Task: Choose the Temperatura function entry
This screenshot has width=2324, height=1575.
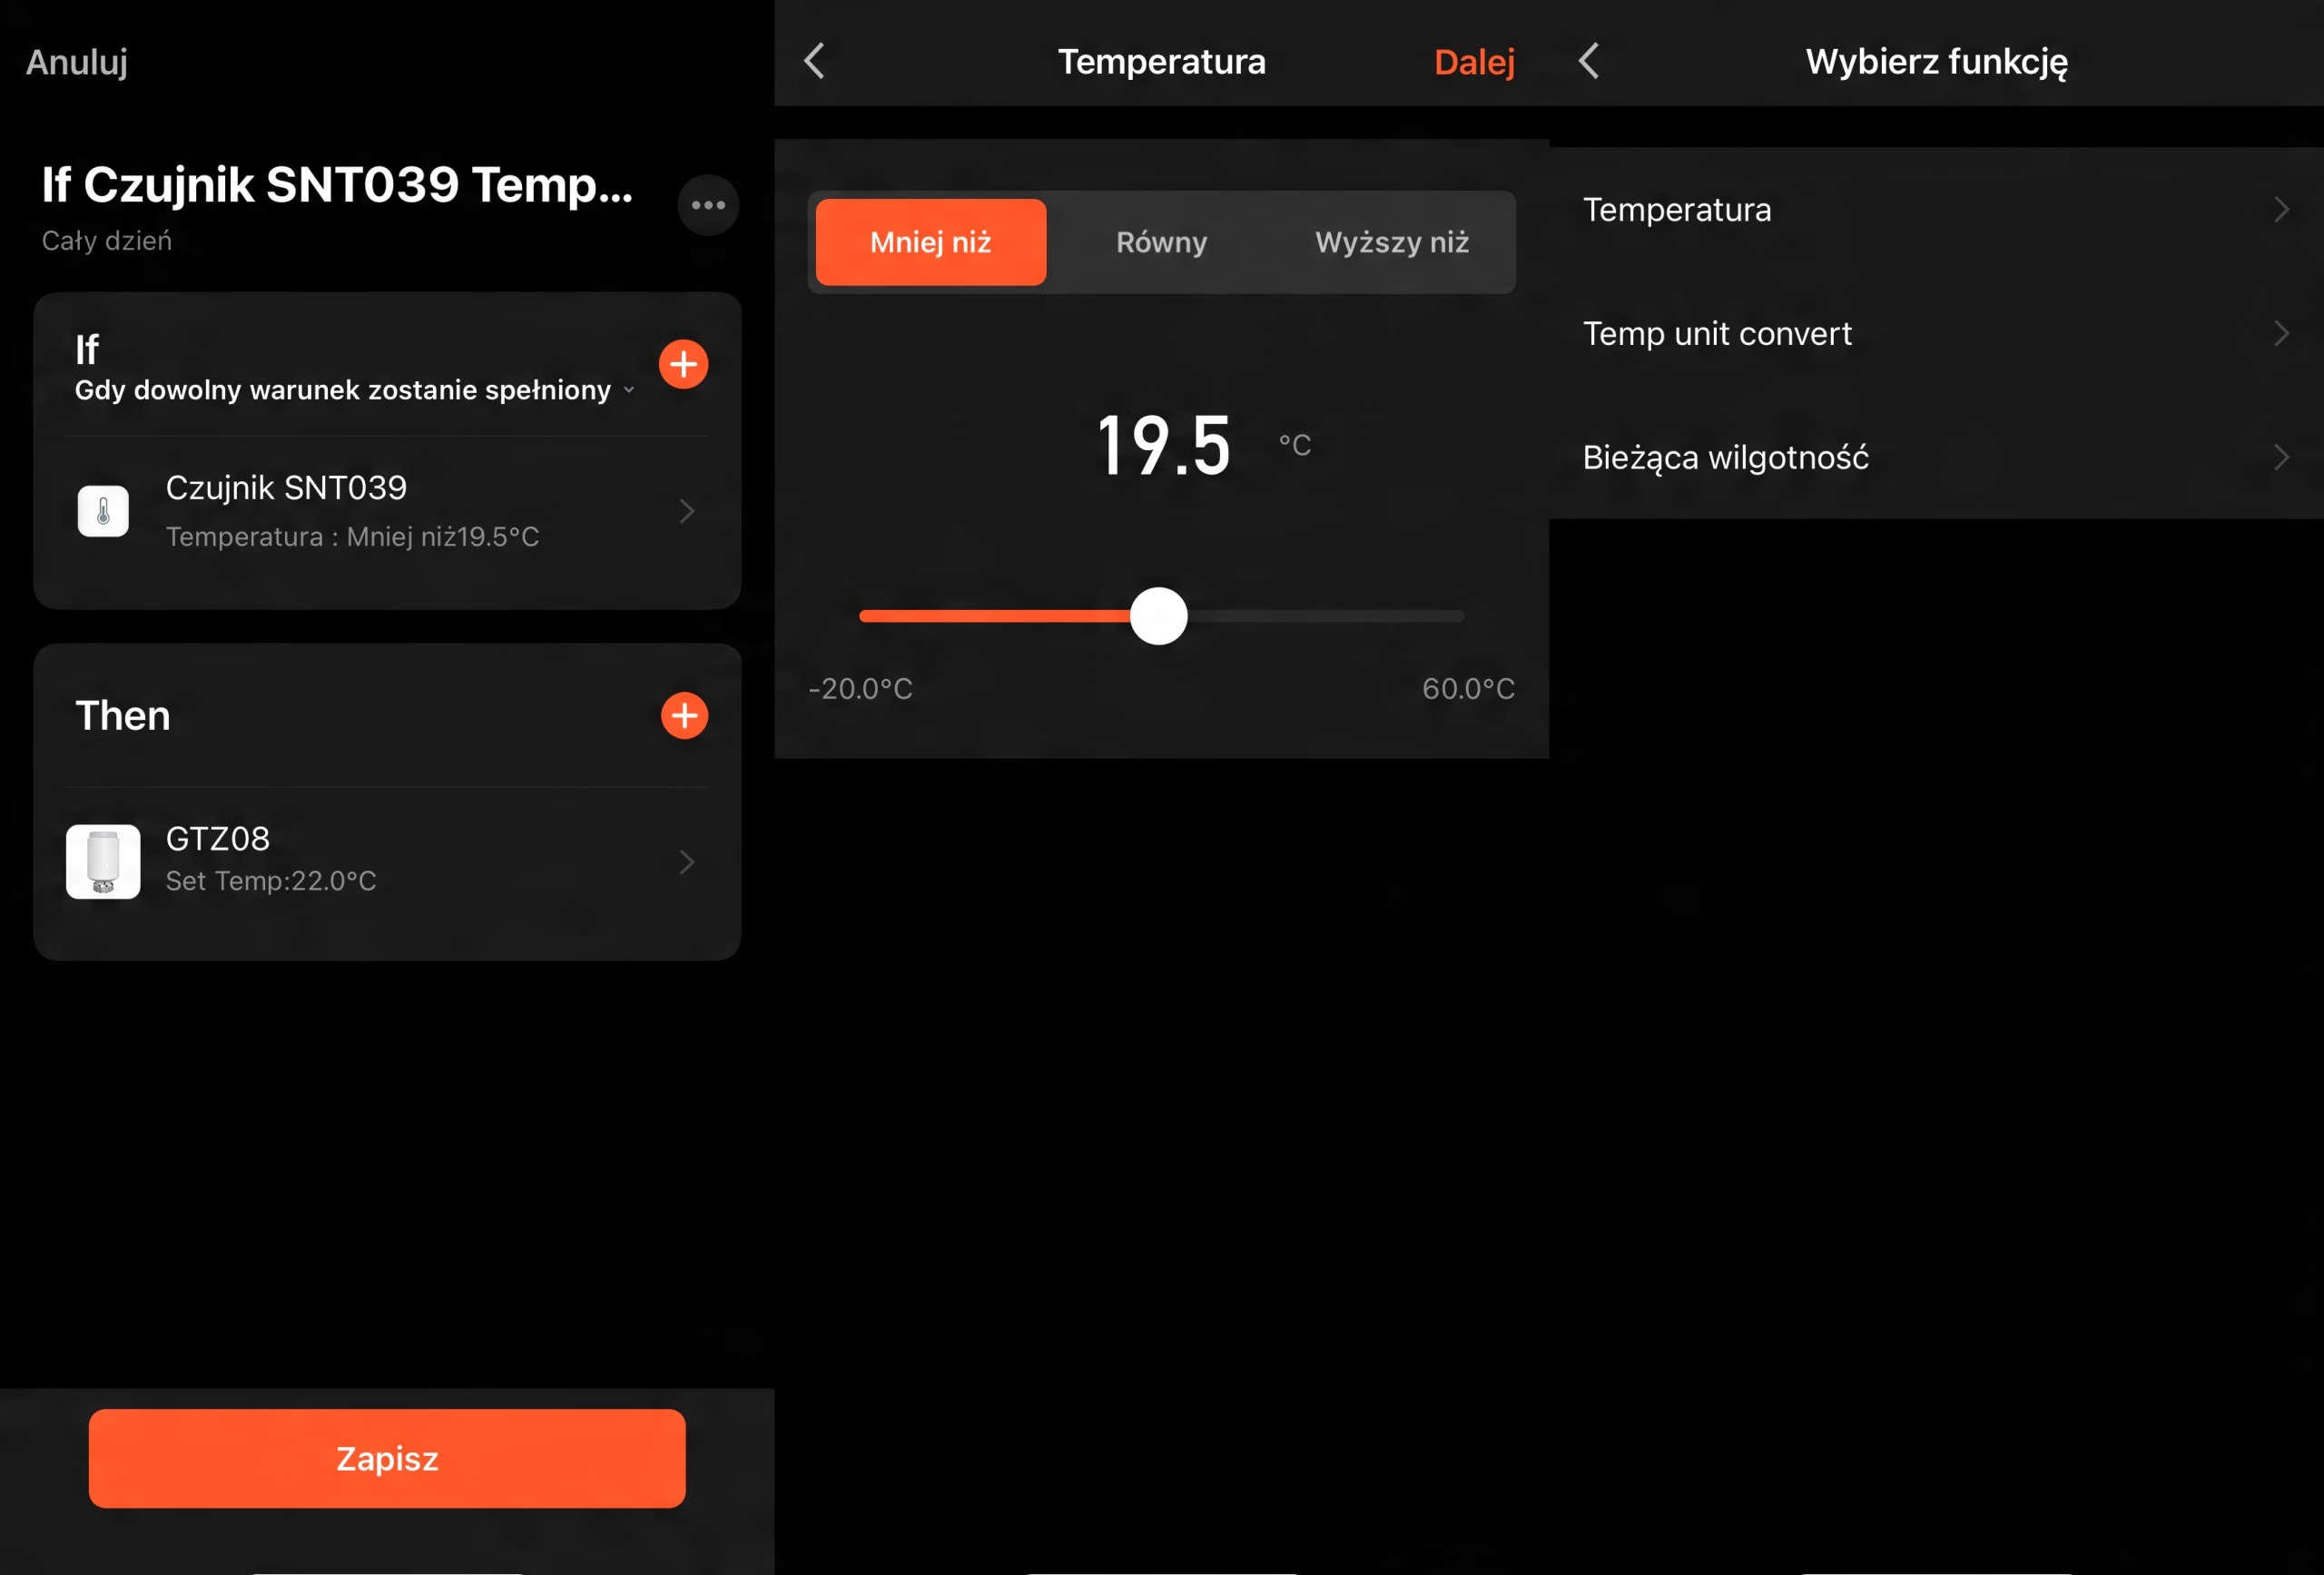Action: pyautogui.click(x=1677, y=210)
